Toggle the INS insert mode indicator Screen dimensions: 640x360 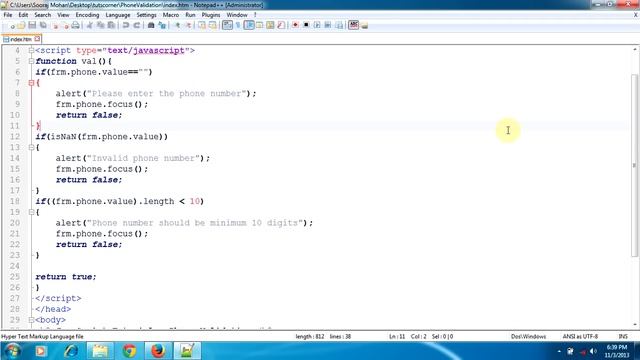pos(623,336)
